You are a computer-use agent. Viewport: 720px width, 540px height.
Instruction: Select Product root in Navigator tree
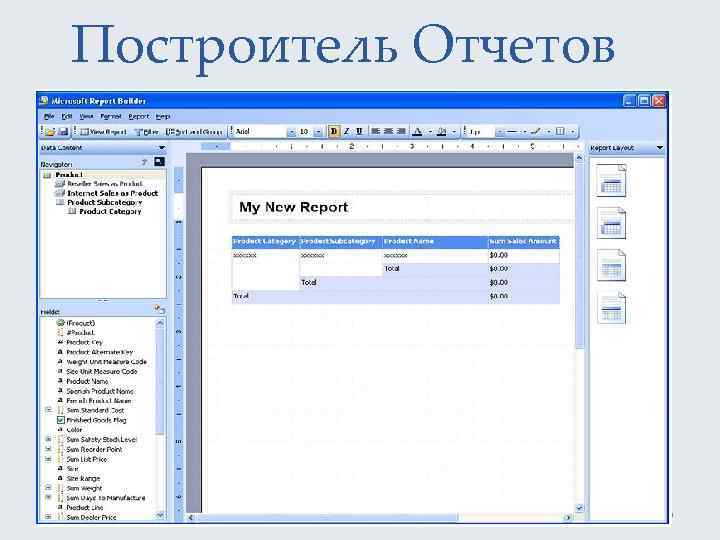[x=69, y=175]
